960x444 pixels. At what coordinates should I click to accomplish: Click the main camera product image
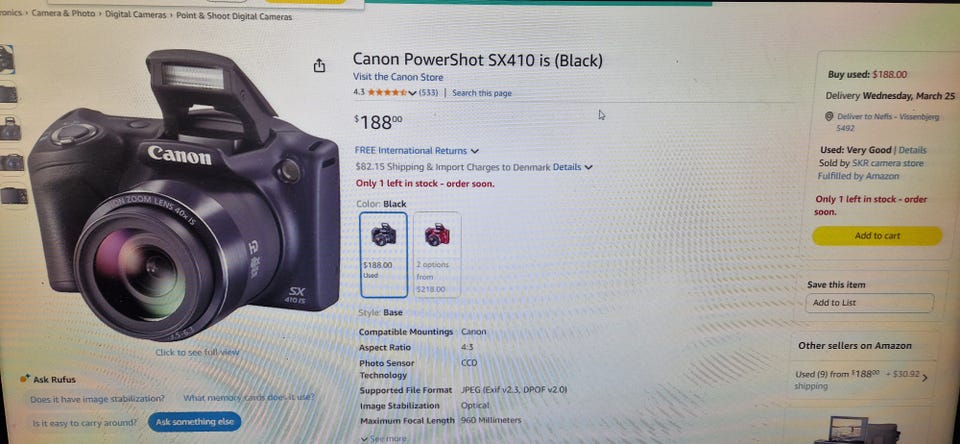[184, 196]
